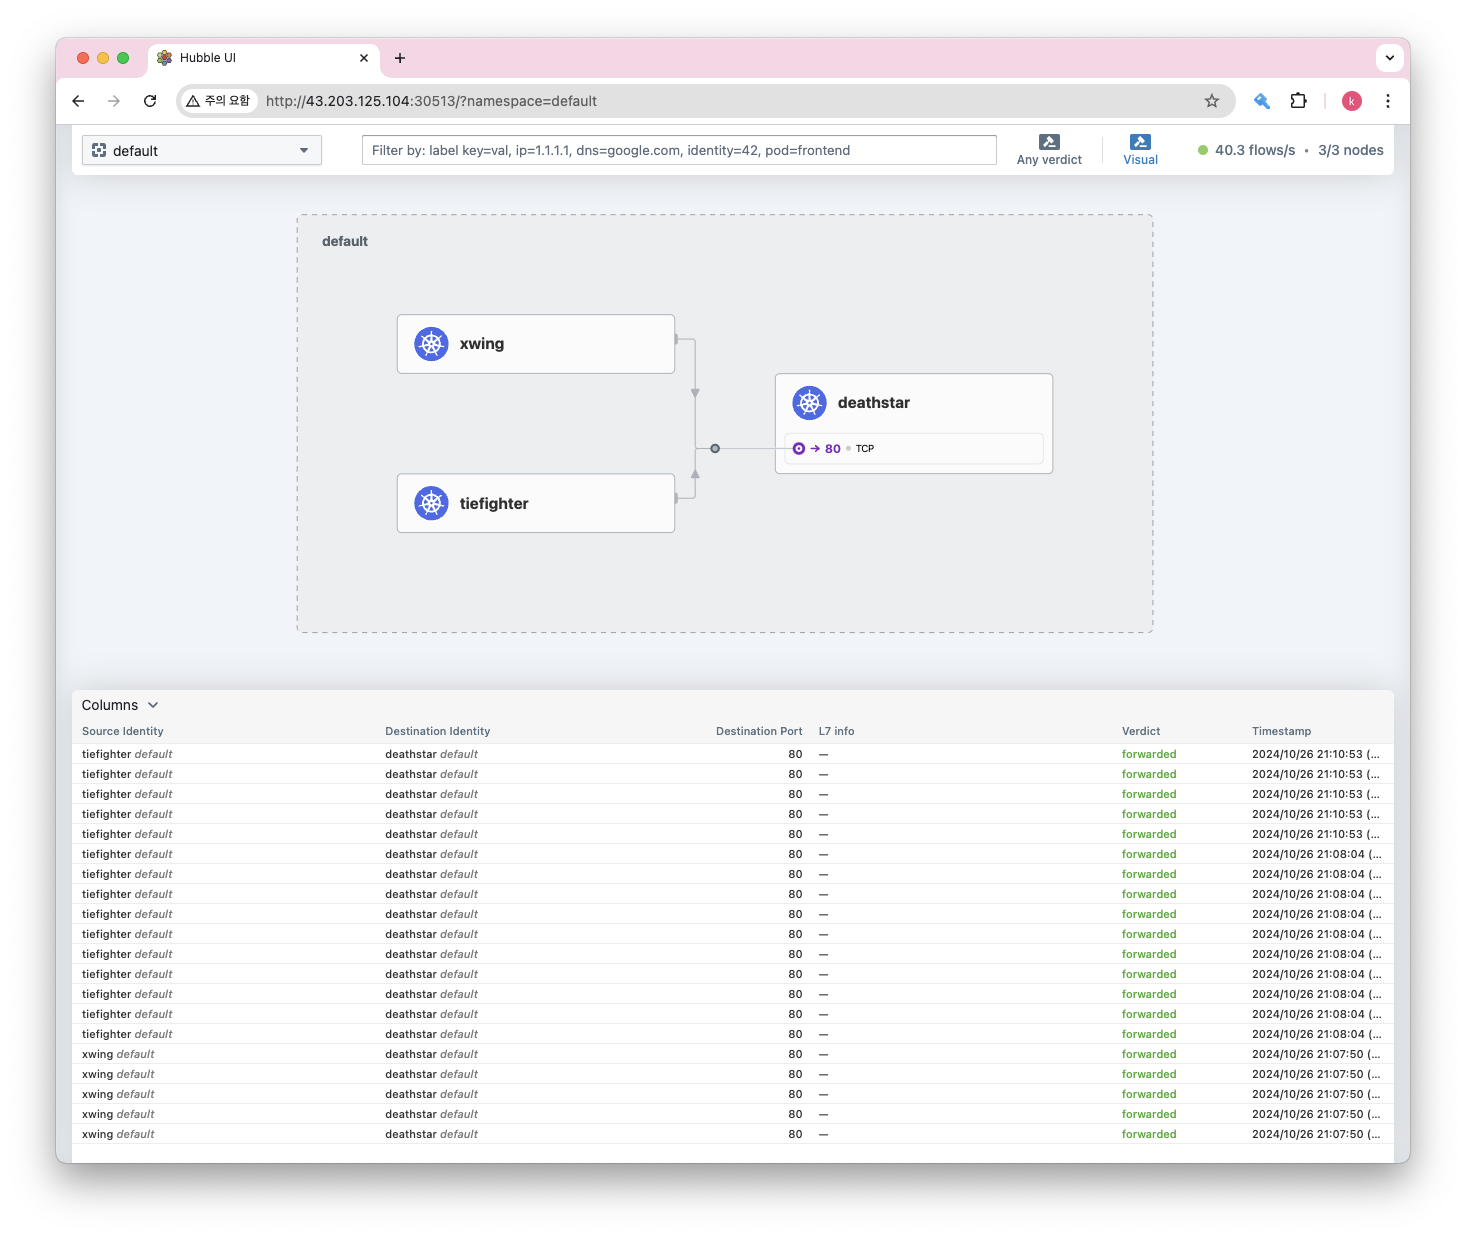Bookmark this page with star icon

coord(1212,101)
